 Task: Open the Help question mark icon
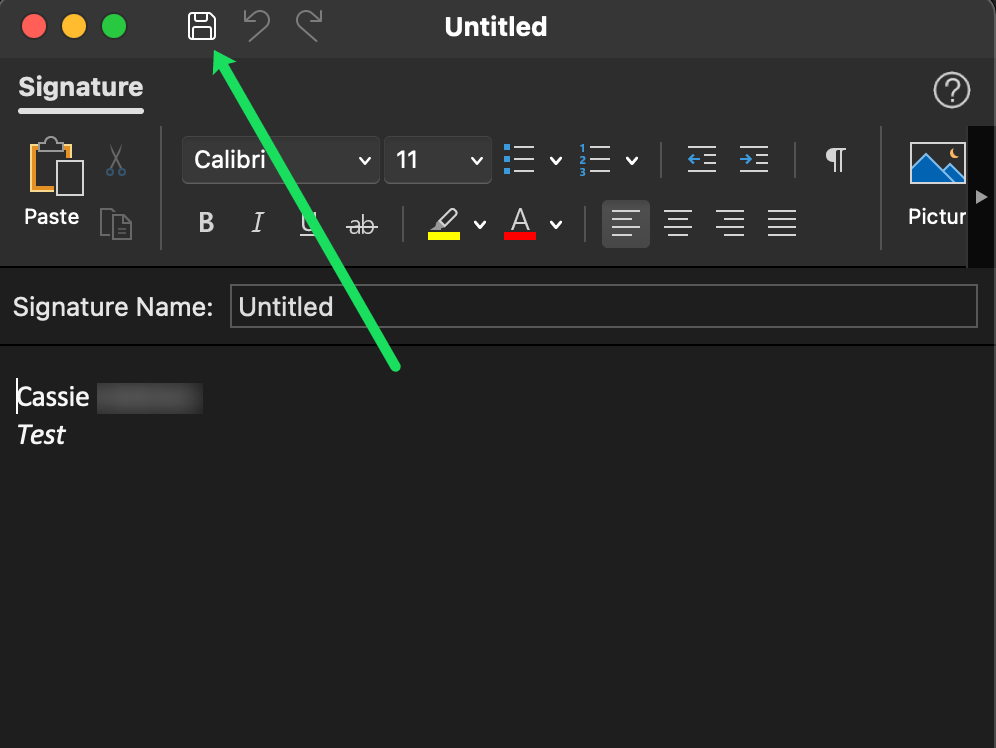(x=951, y=90)
